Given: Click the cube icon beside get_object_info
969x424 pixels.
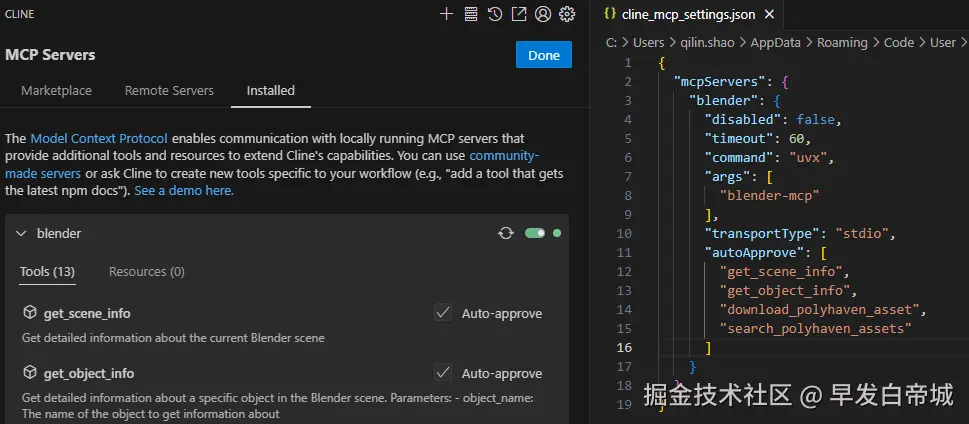Looking at the screenshot, I should point(30,373).
